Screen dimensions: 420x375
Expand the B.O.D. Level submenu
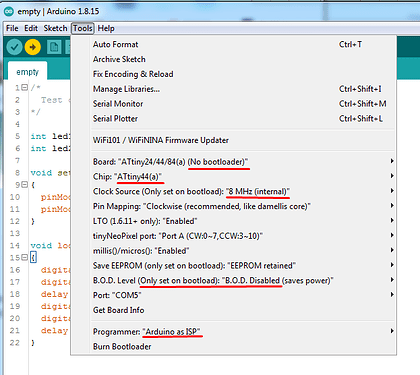pyautogui.click(x=233, y=280)
